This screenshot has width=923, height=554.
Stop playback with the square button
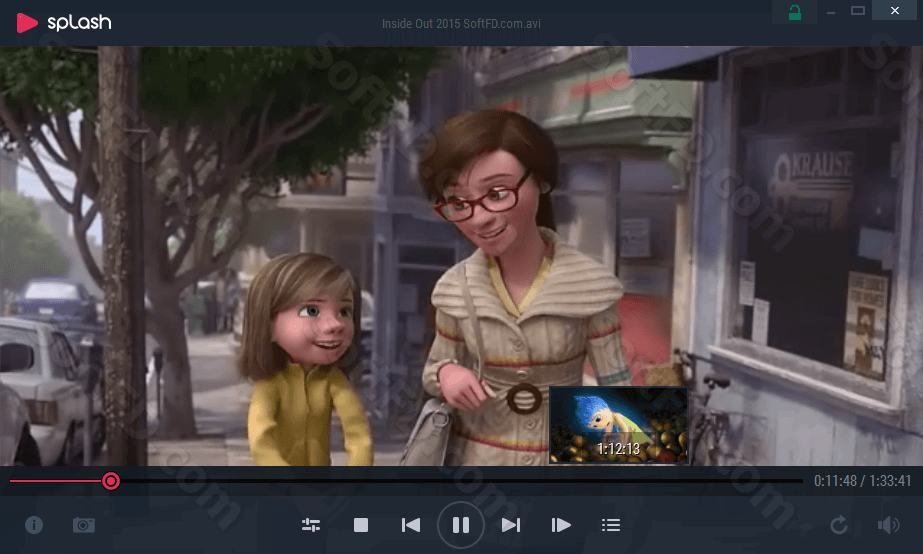point(361,525)
